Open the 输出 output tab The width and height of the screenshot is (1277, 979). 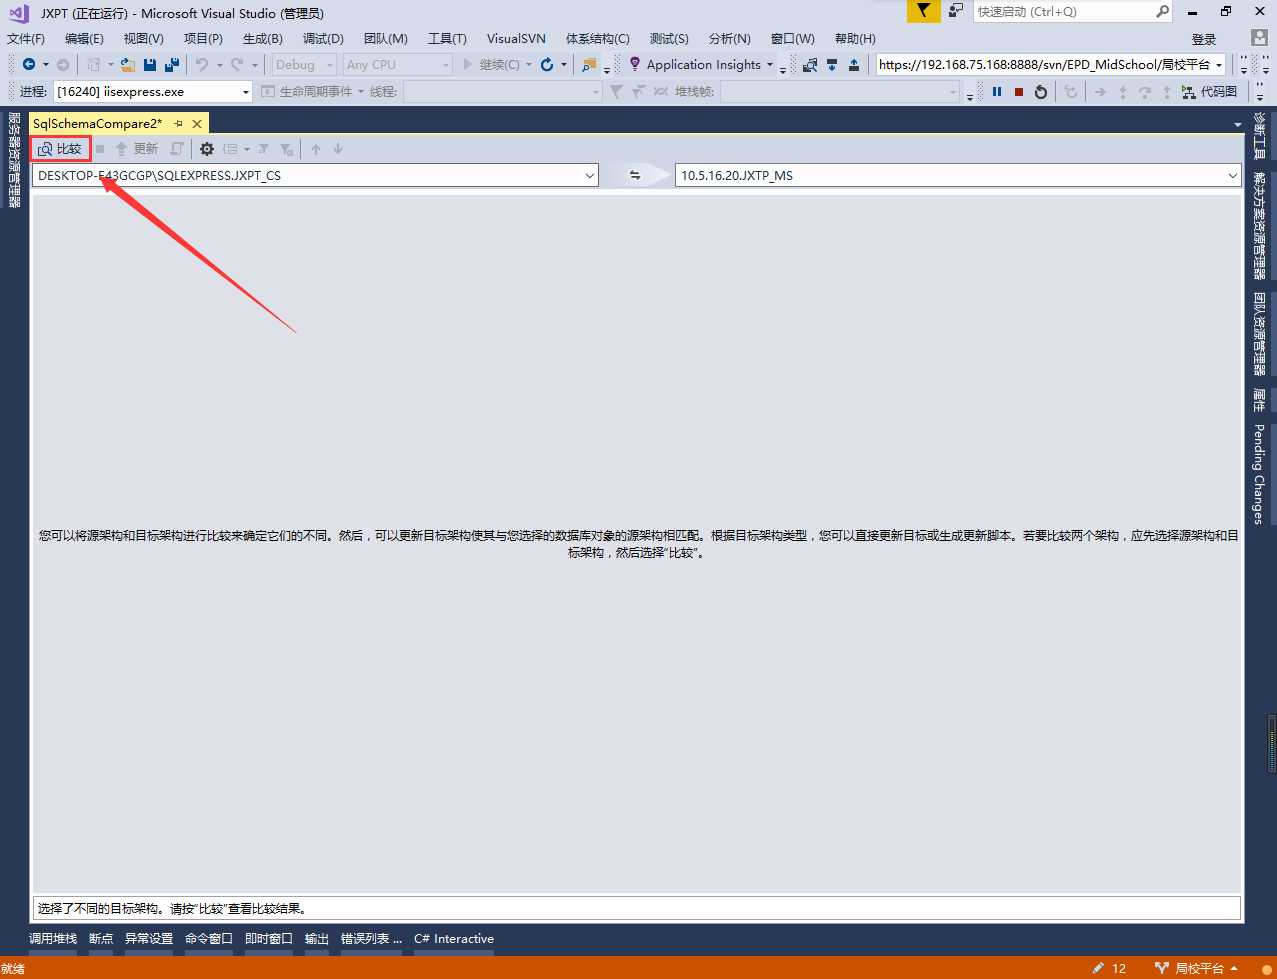[x=317, y=938]
